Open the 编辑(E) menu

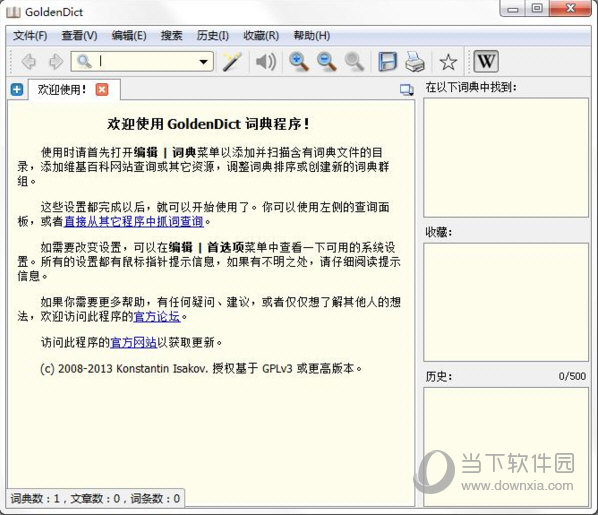coord(129,36)
